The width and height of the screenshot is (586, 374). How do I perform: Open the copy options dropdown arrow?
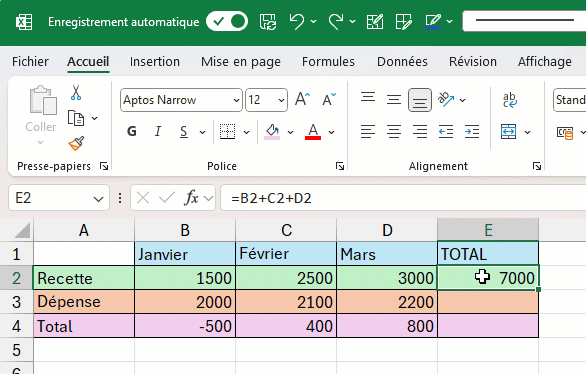(x=95, y=118)
